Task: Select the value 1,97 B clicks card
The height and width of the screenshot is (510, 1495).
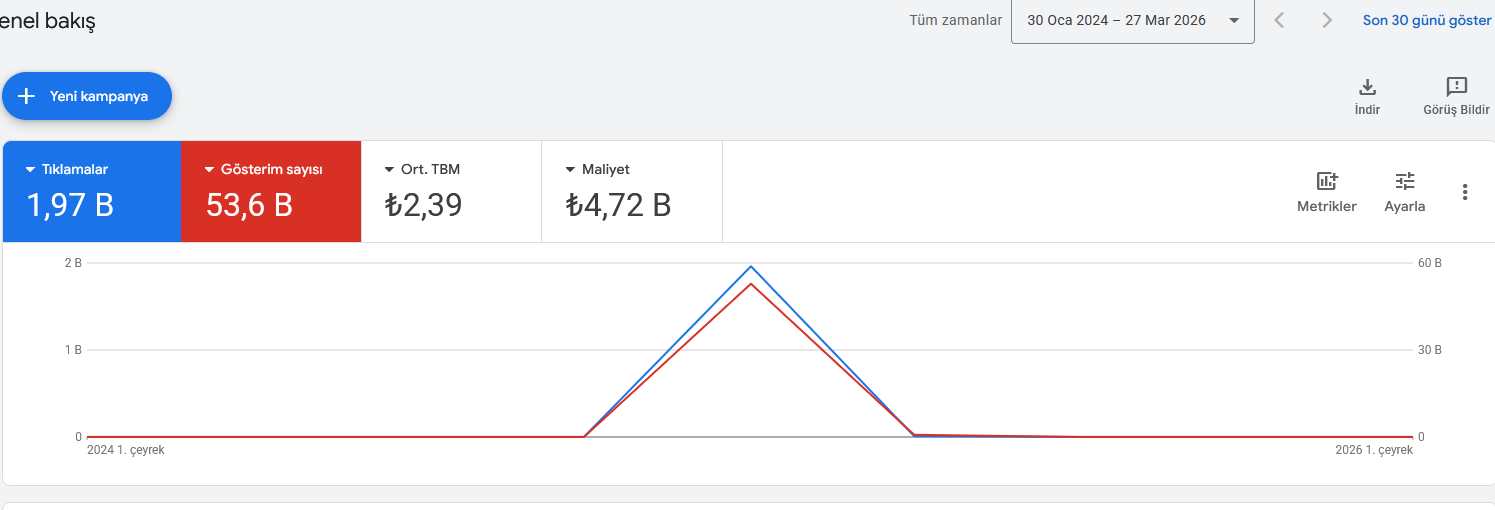Action: point(70,205)
